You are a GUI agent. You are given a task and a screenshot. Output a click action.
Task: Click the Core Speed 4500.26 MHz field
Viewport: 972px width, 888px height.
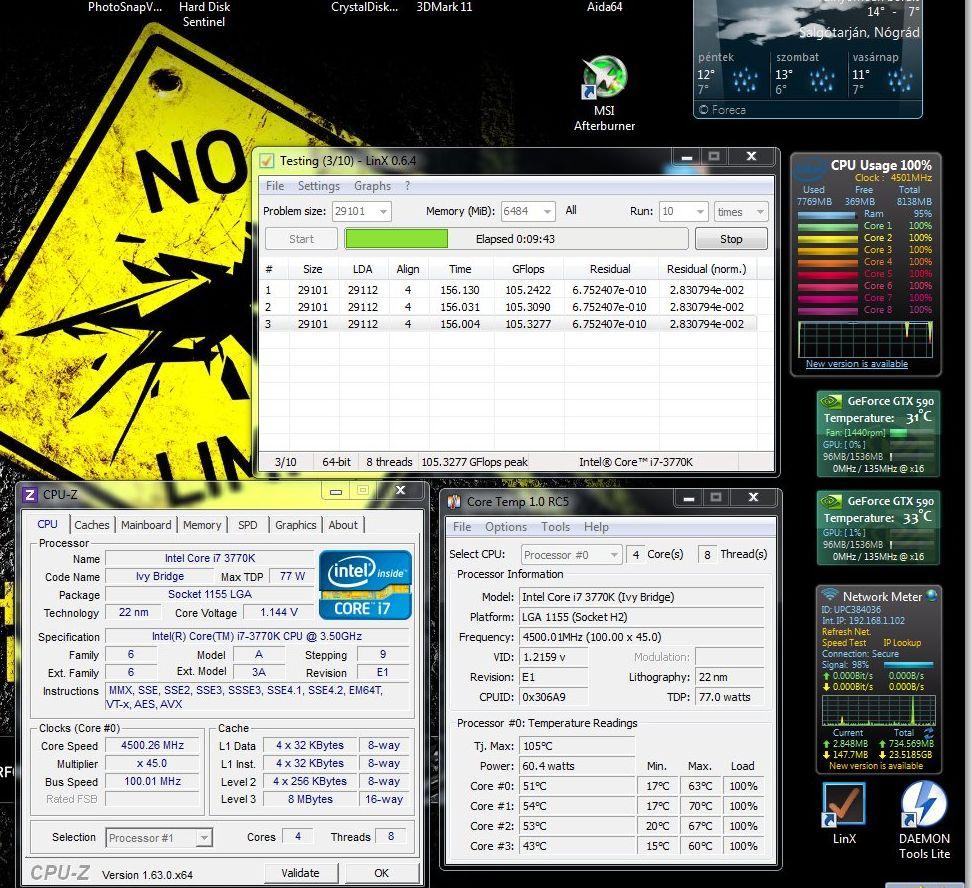pyautogui.click(x=152, y=745)
